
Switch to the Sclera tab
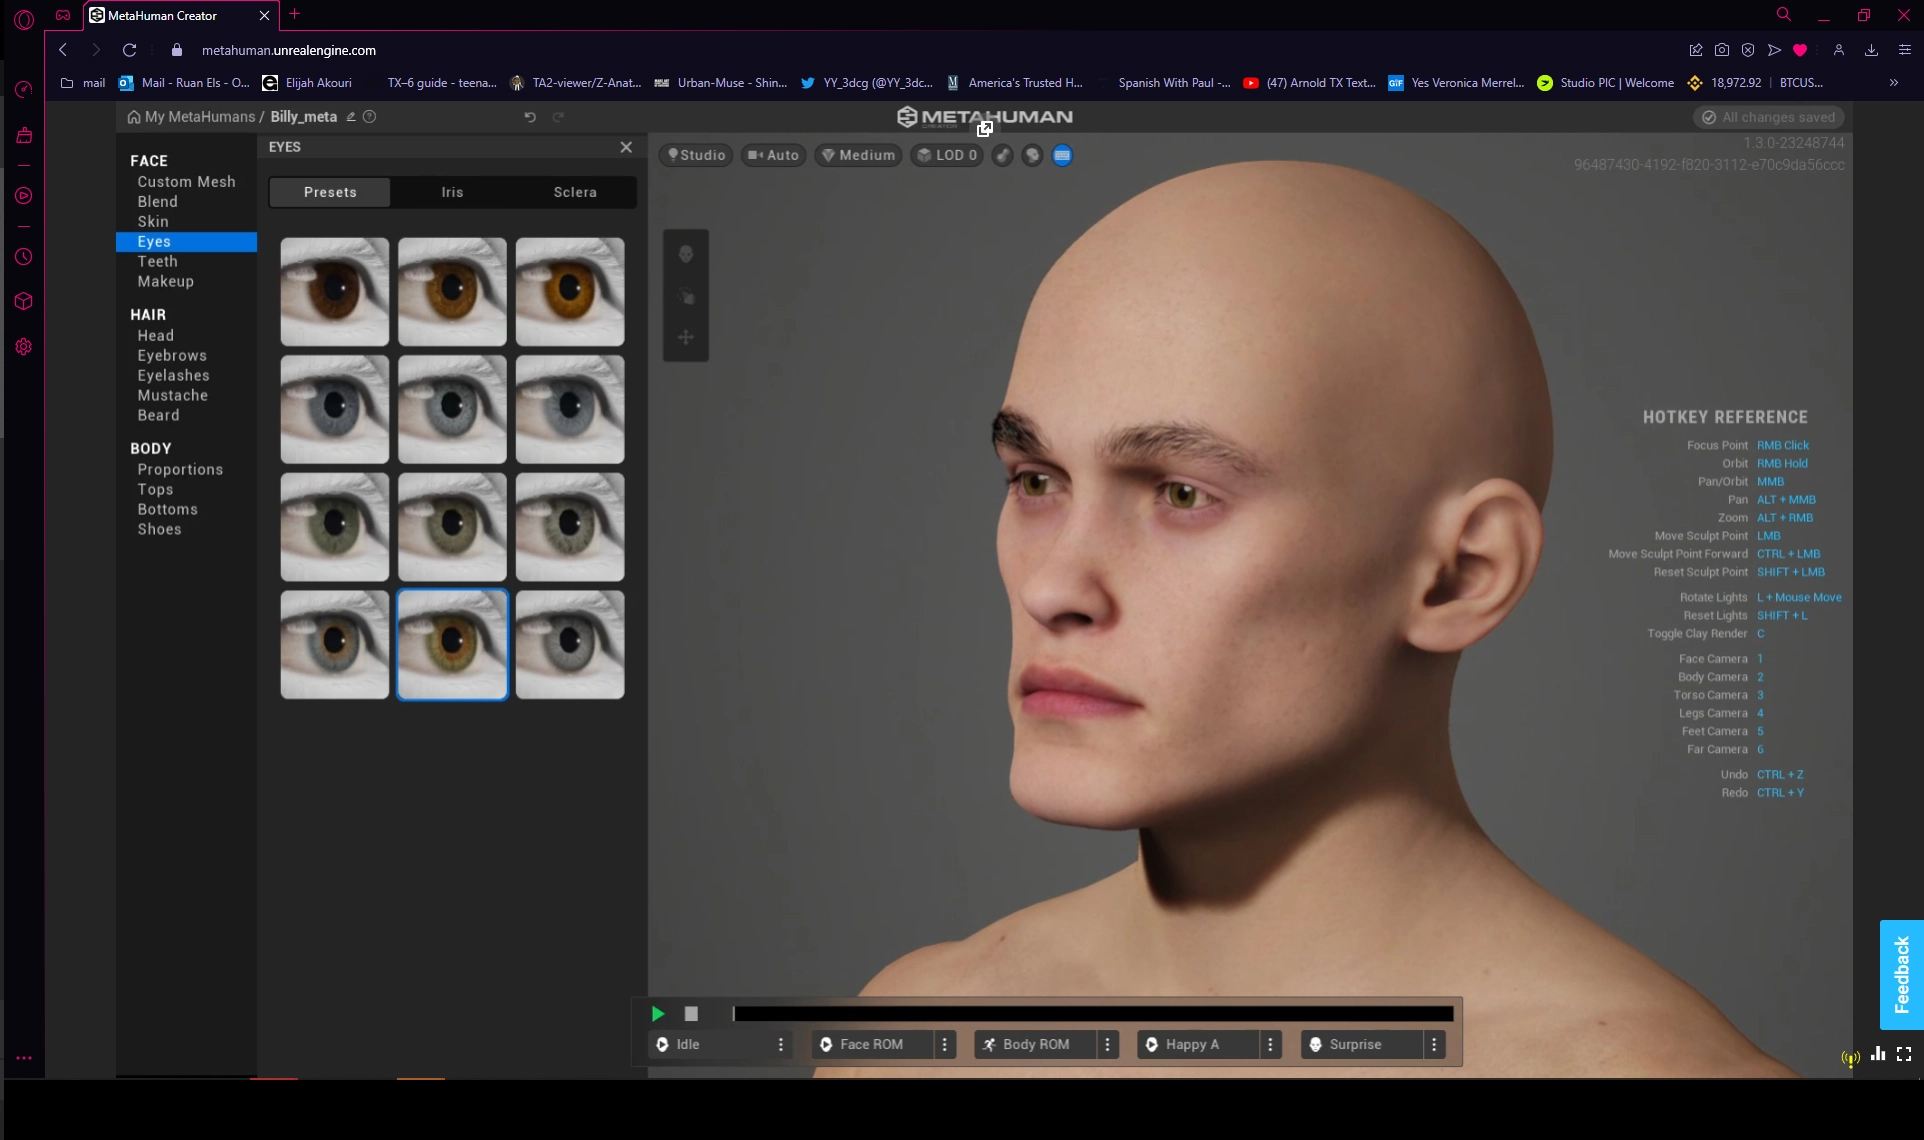575,192
